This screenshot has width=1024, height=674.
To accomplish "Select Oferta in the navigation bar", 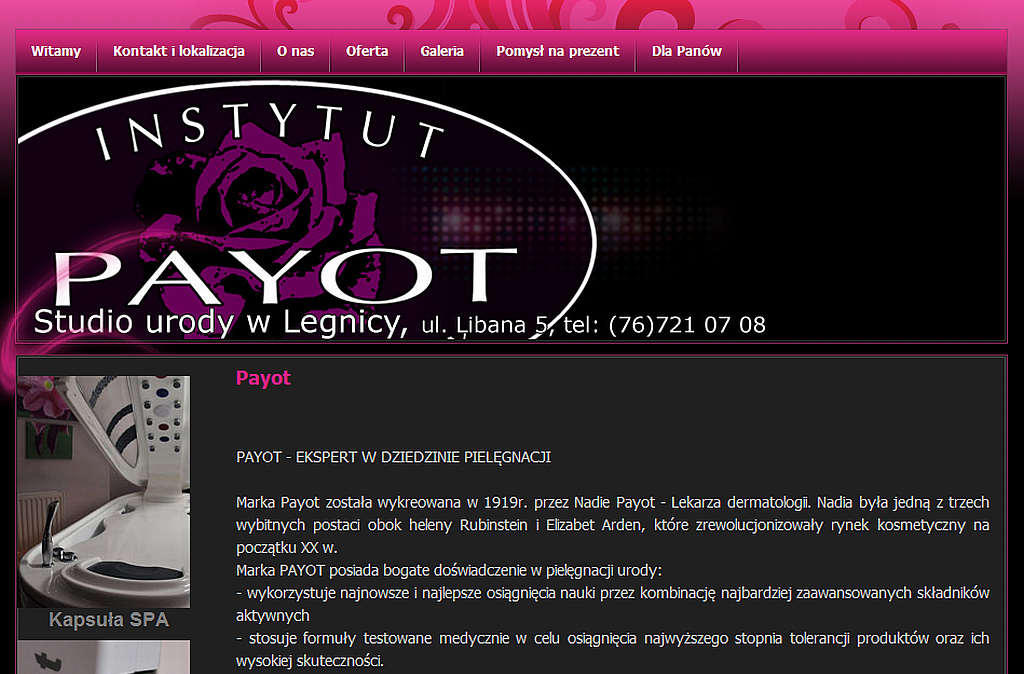I will click(x=367, y=51).
